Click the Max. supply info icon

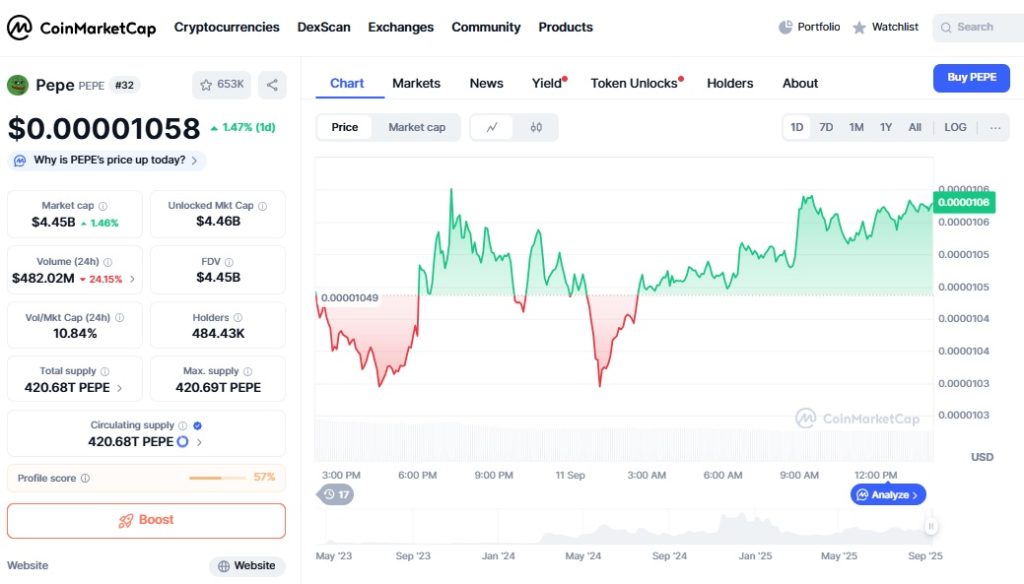click(x=248, y=371)
